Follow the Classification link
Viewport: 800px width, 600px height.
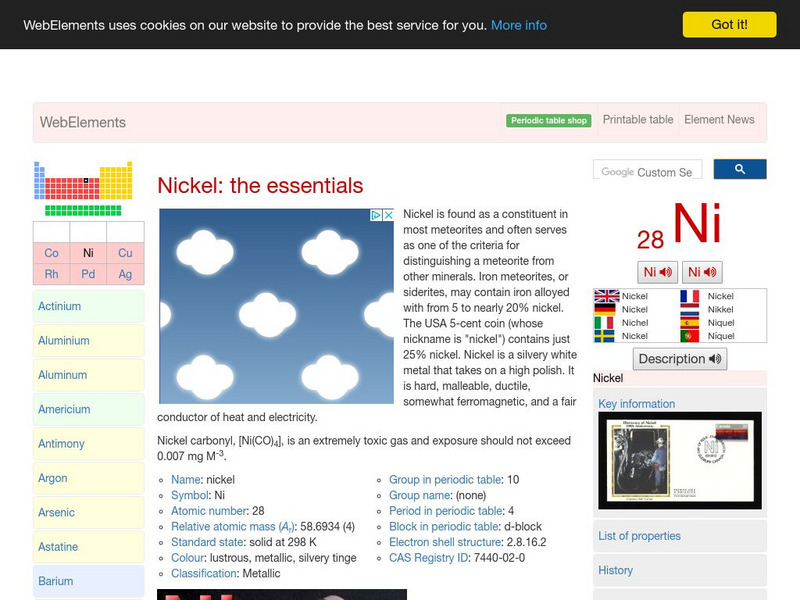pos(204,573)
